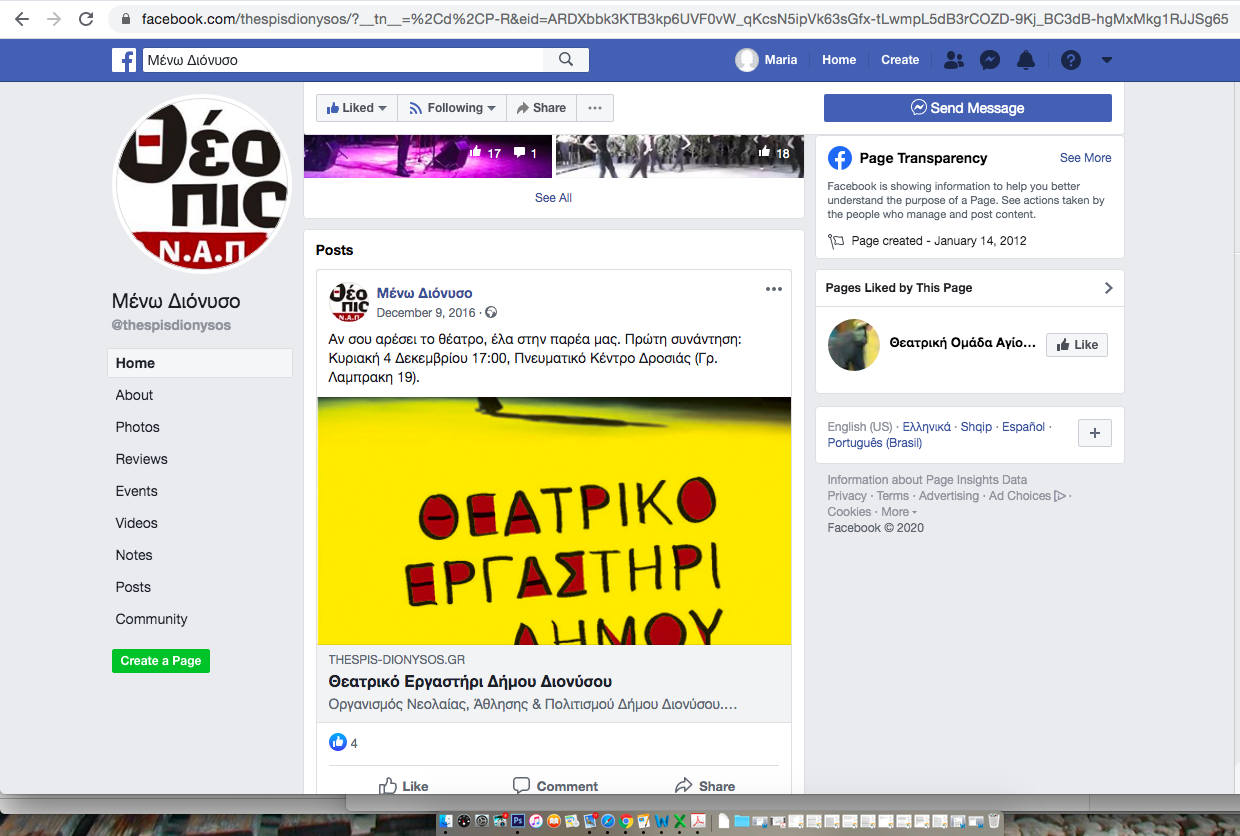
Task: Like the Θεατρική Ομάδα page
Action: [x=1077, y=345]
